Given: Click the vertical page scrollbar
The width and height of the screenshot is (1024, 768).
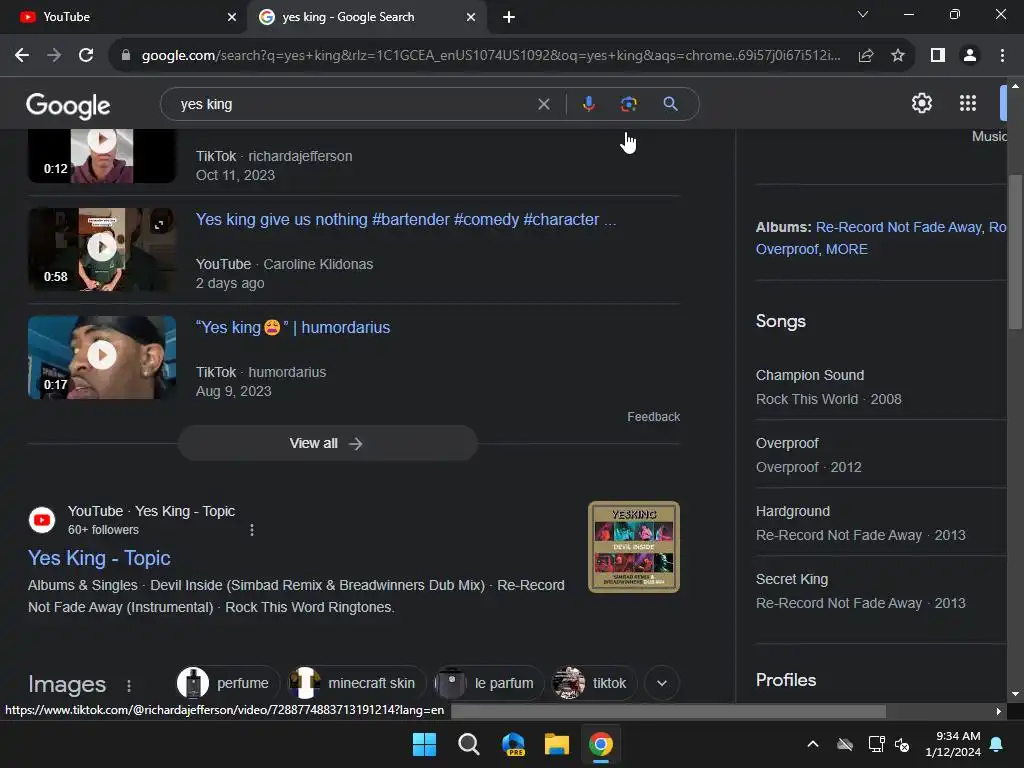Looking at the screenshot, I should click(x=1014, y=251).
